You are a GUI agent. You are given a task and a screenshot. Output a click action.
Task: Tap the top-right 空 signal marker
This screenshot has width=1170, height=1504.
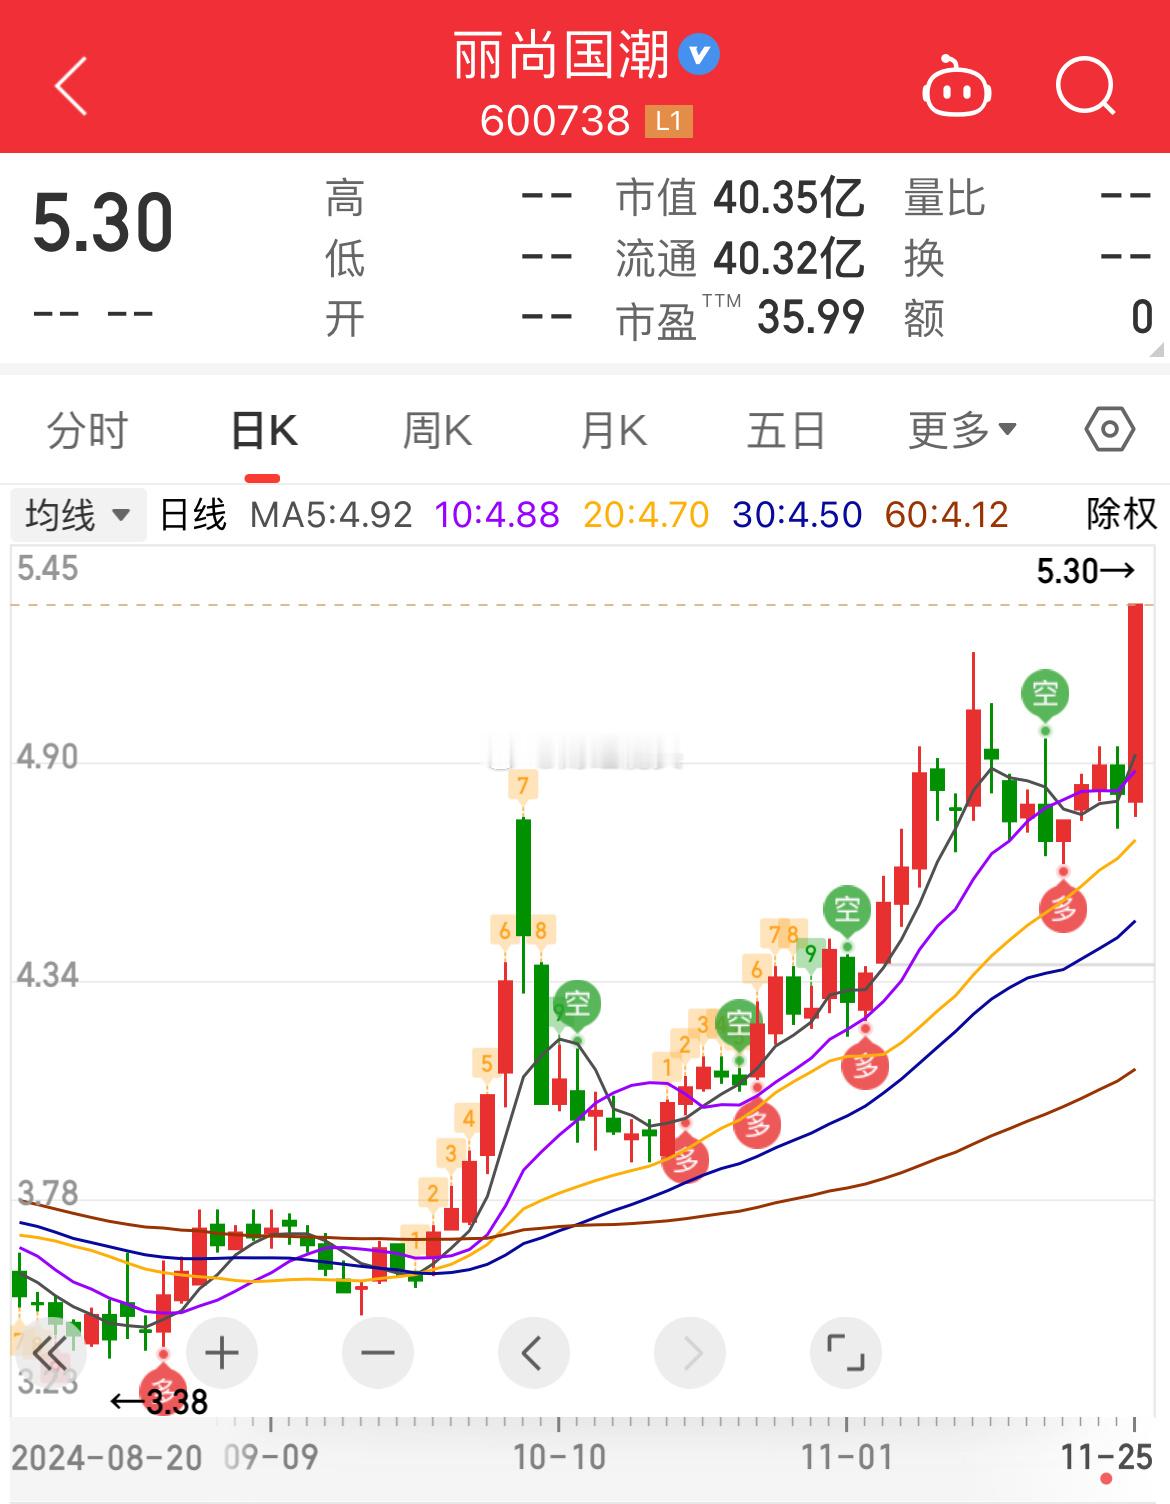[x=1045, y=693]
